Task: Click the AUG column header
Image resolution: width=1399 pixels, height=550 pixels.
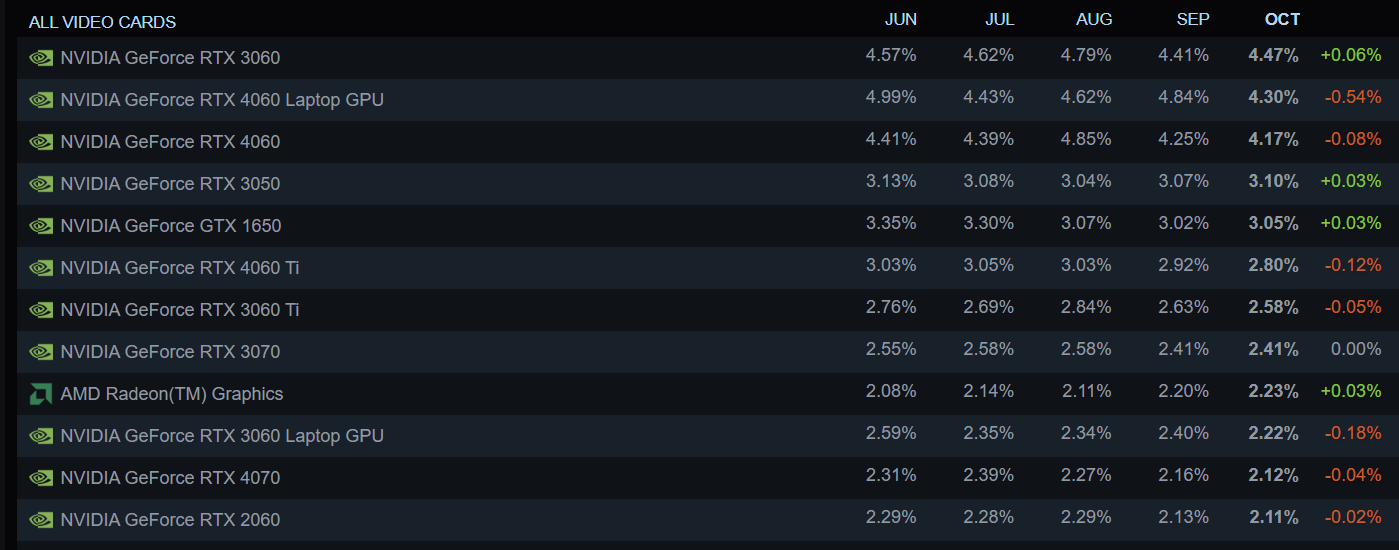Action: point(1095,20)
